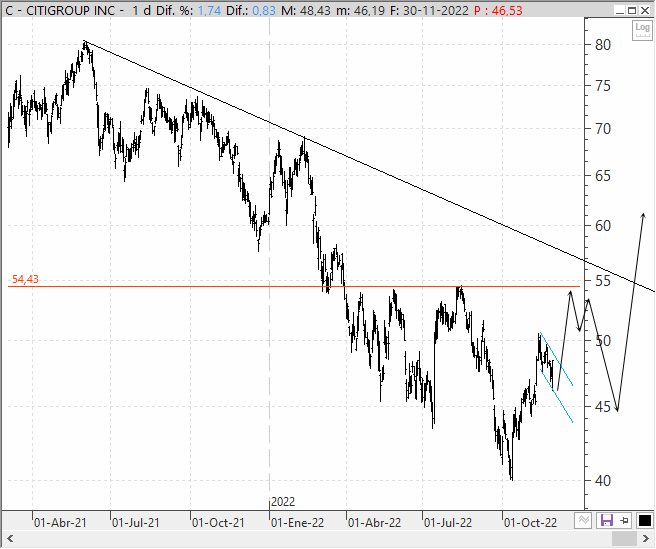The image size is (656, 549).
Task: Click the 60 price axis label
Action: (x=603, y=226)
